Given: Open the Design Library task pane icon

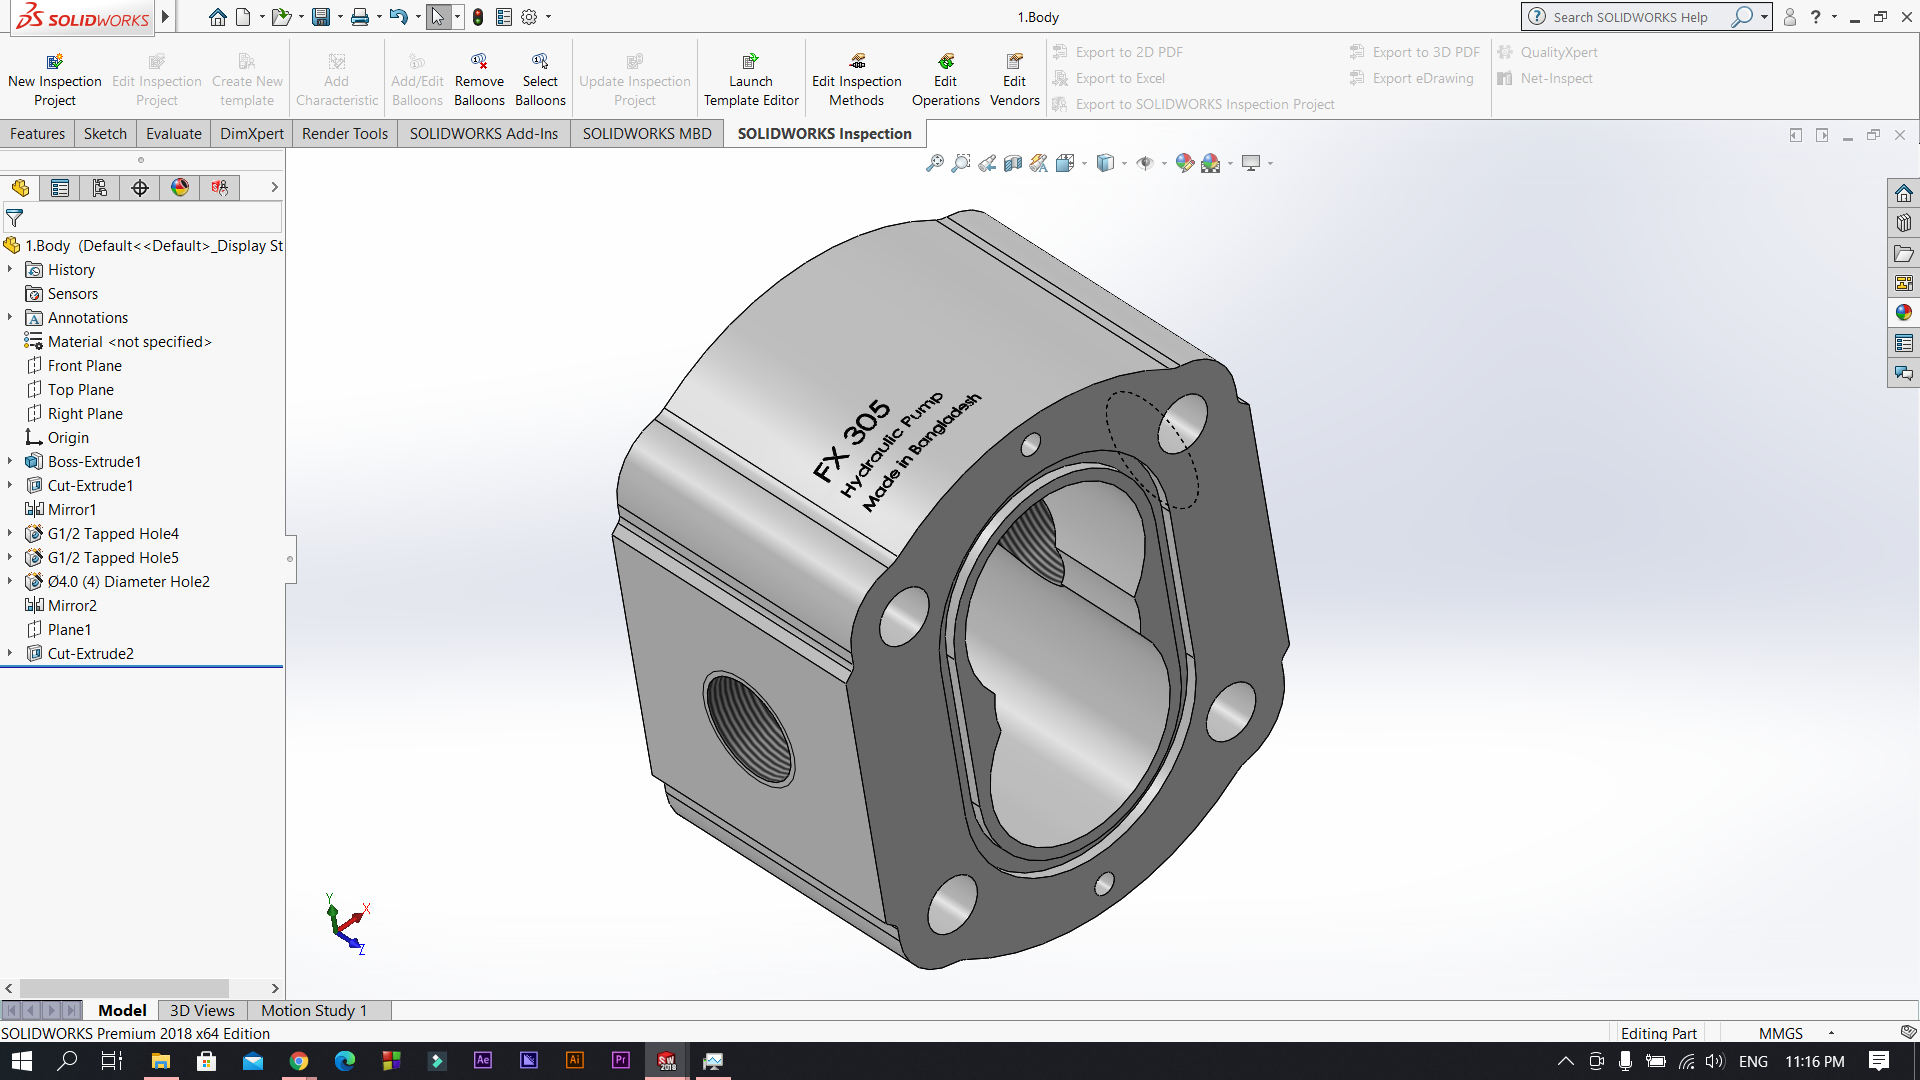Looking at the screenshot, I should coord(1903,223).
